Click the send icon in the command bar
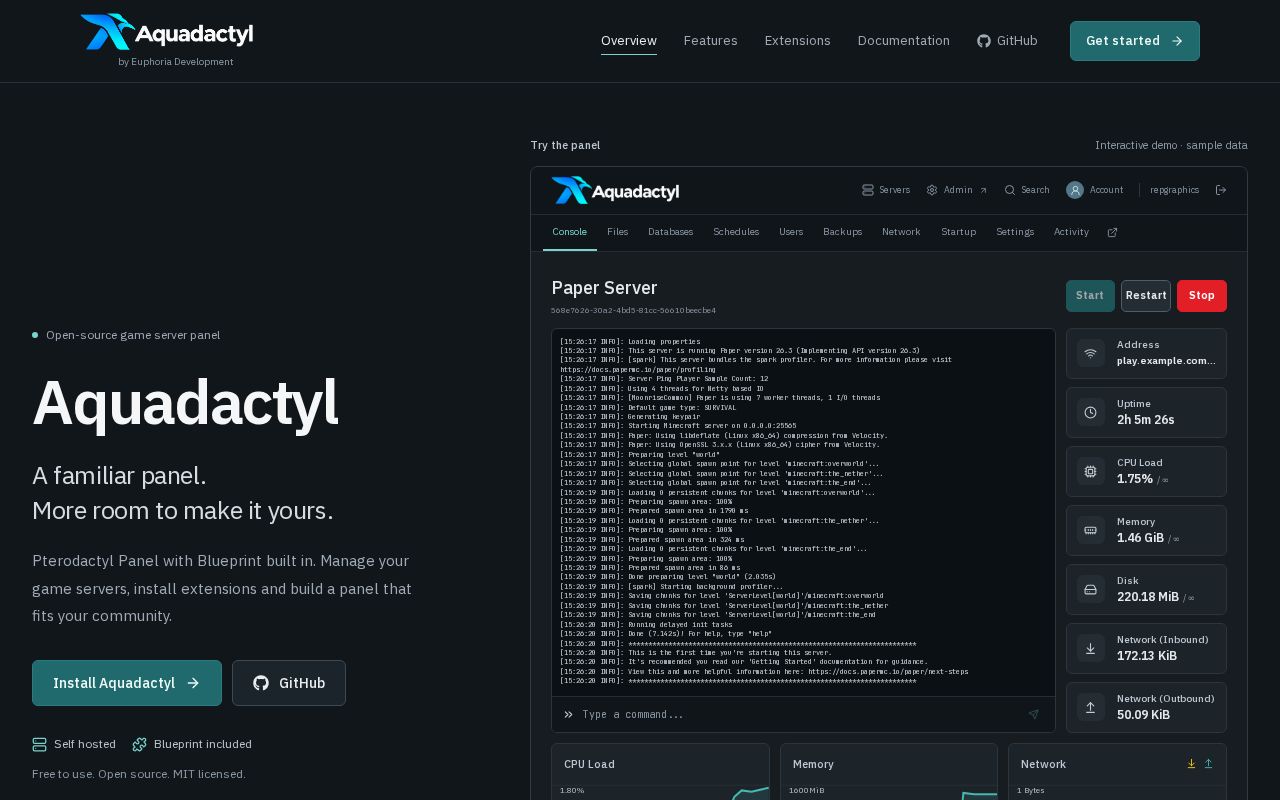The width and height of the screenshot is (1280, 800). click(x=1034, y=715)
